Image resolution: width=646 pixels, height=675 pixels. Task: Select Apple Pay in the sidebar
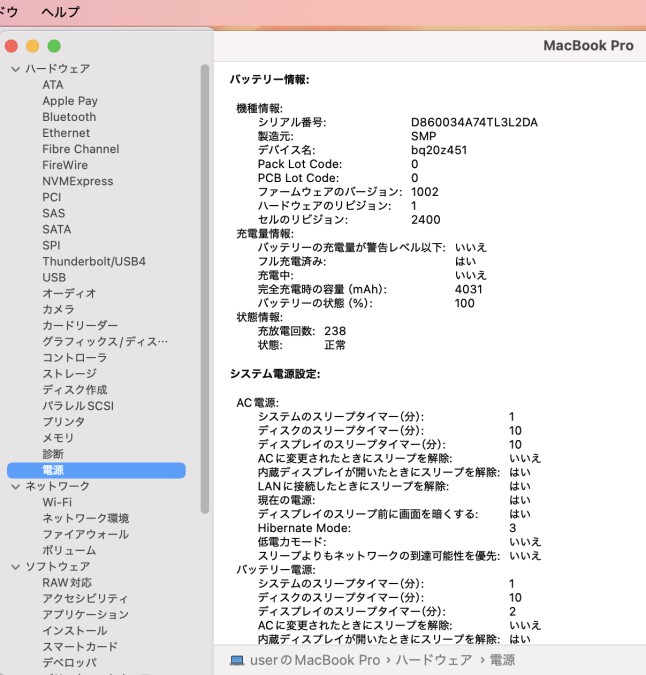coord(70,101)
